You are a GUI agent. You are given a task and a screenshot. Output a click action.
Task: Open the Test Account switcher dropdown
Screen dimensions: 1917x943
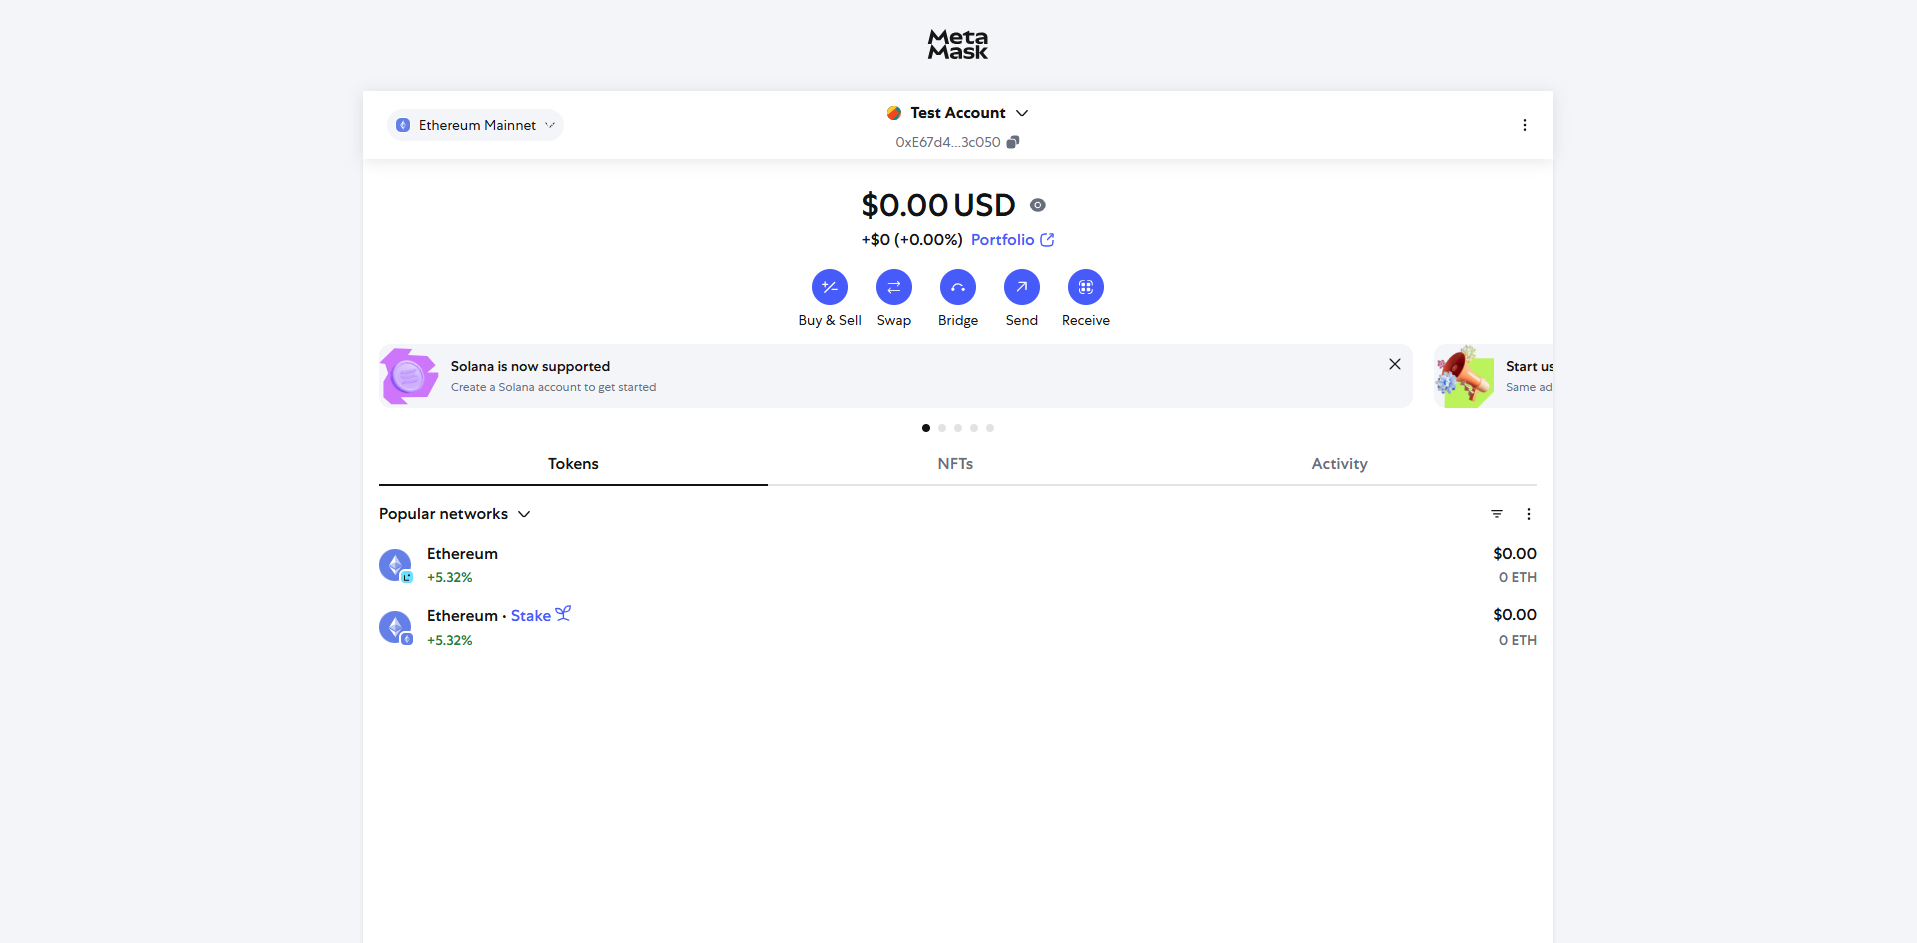(957, 113)
